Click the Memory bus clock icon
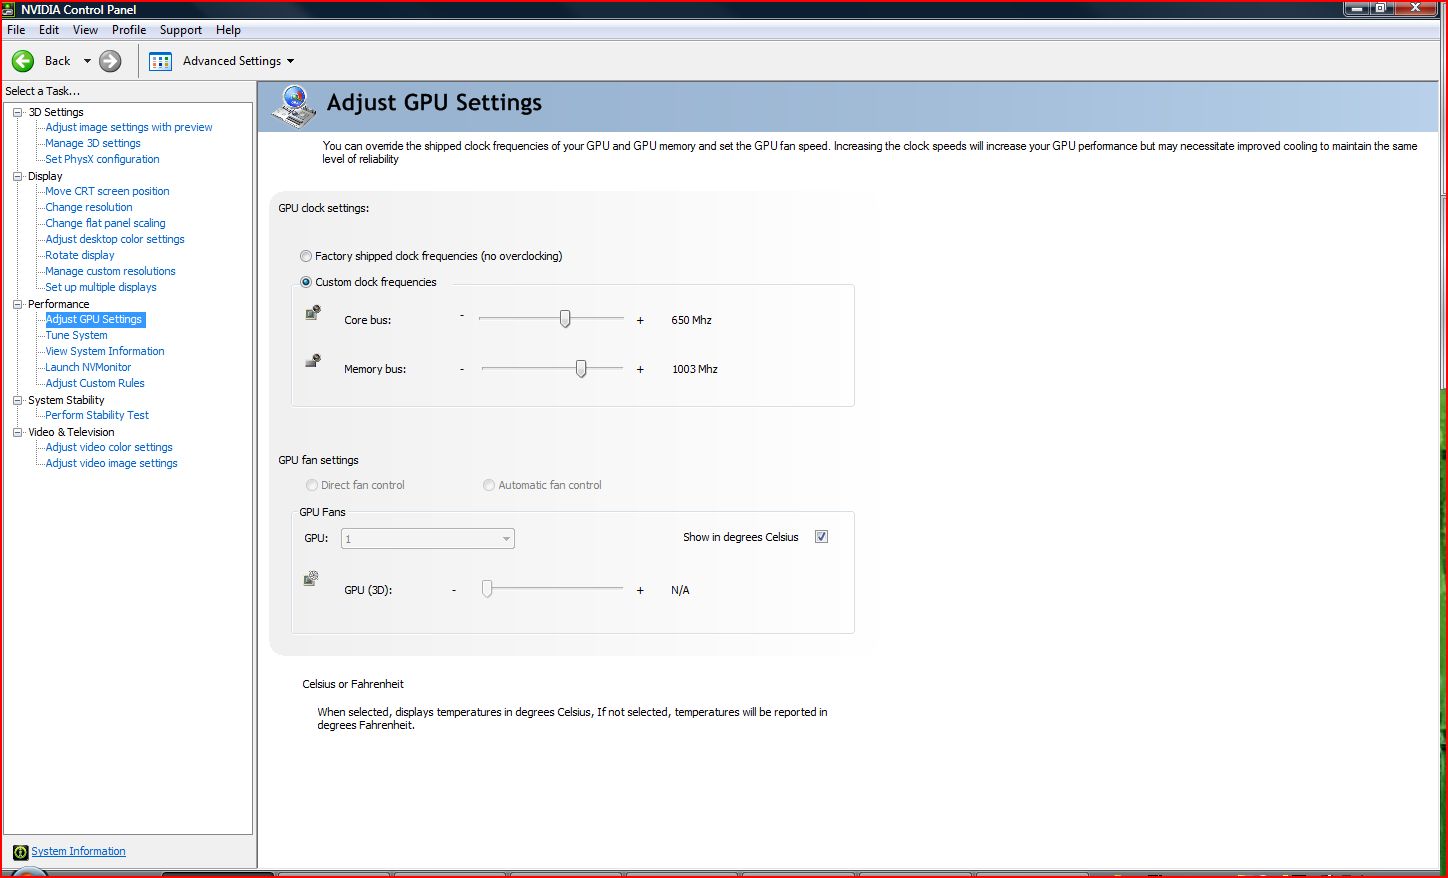 pyautogui.click(x=313, y=361)
